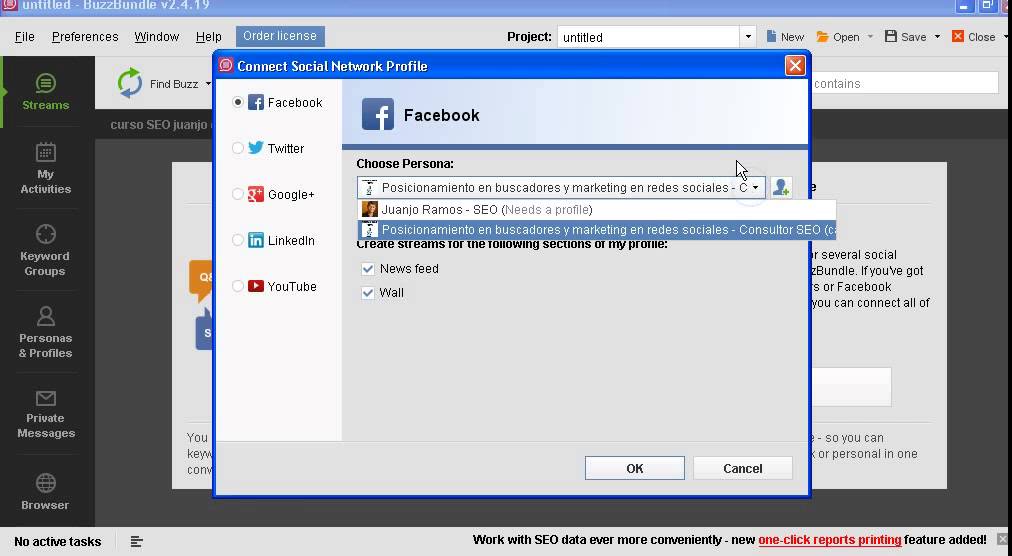Click the add new persona icon
Viewport: 1012px width, 556px height.
(781, 187)
